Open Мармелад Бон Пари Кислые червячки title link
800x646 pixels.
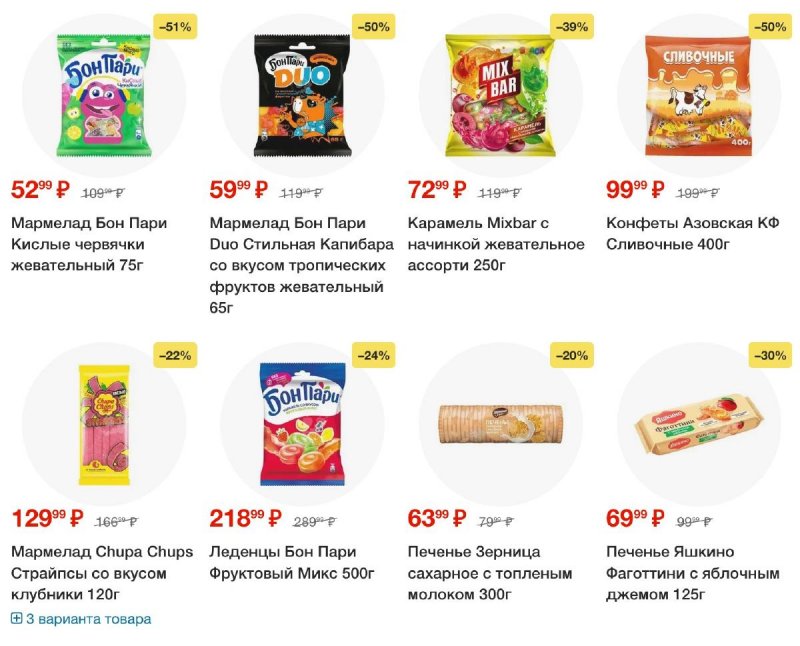(89, 244)
